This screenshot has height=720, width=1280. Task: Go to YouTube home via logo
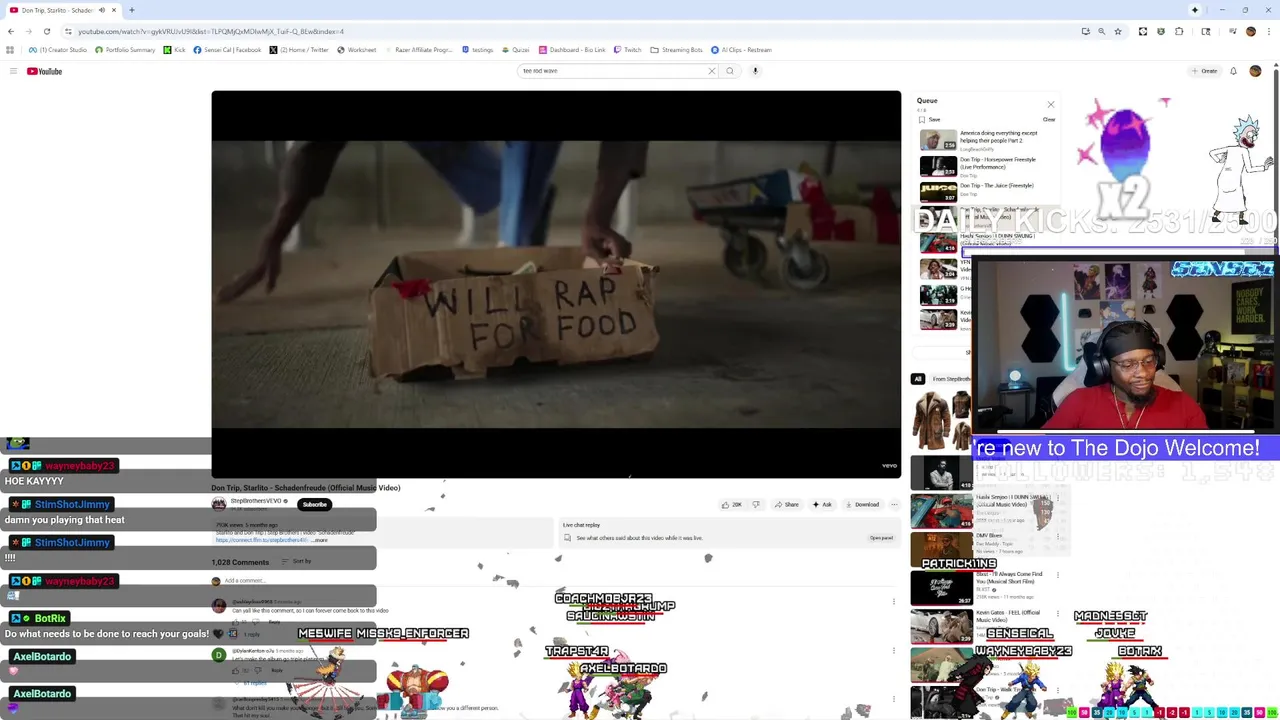[x=44, y=71]
